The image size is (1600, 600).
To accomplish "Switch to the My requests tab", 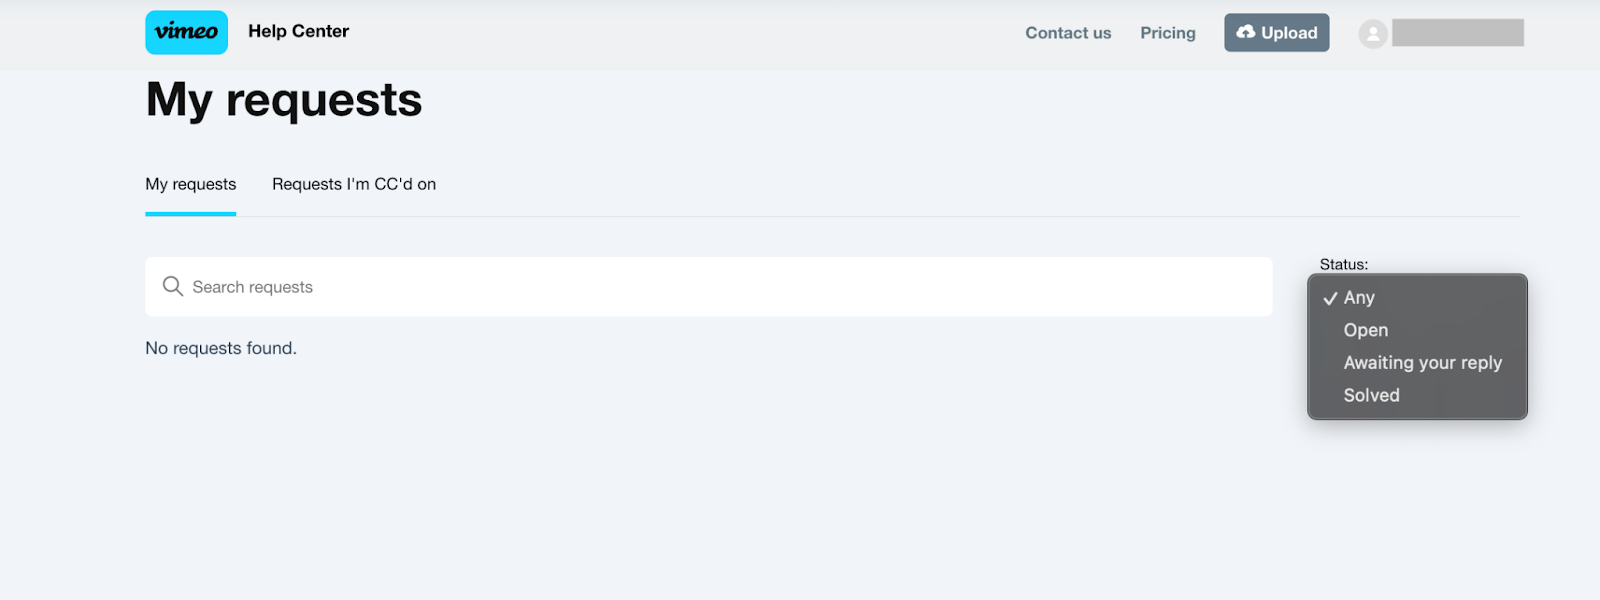I will pyautogui.click(x=191, y=184).
